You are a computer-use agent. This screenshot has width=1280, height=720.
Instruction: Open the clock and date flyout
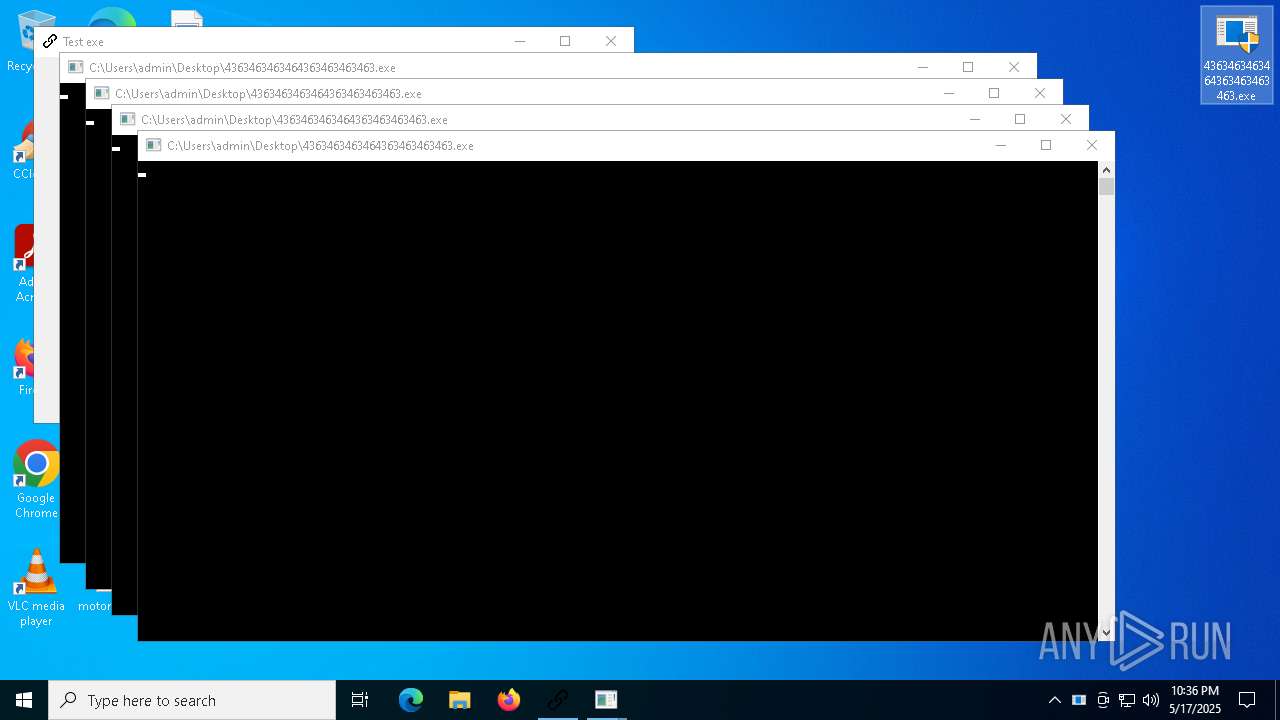click(x=1195, y=700)
